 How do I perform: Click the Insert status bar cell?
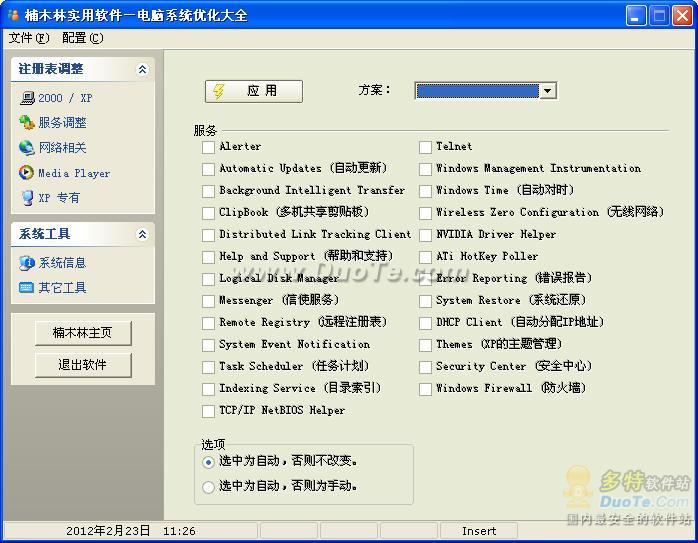click(x=479, y=531)
